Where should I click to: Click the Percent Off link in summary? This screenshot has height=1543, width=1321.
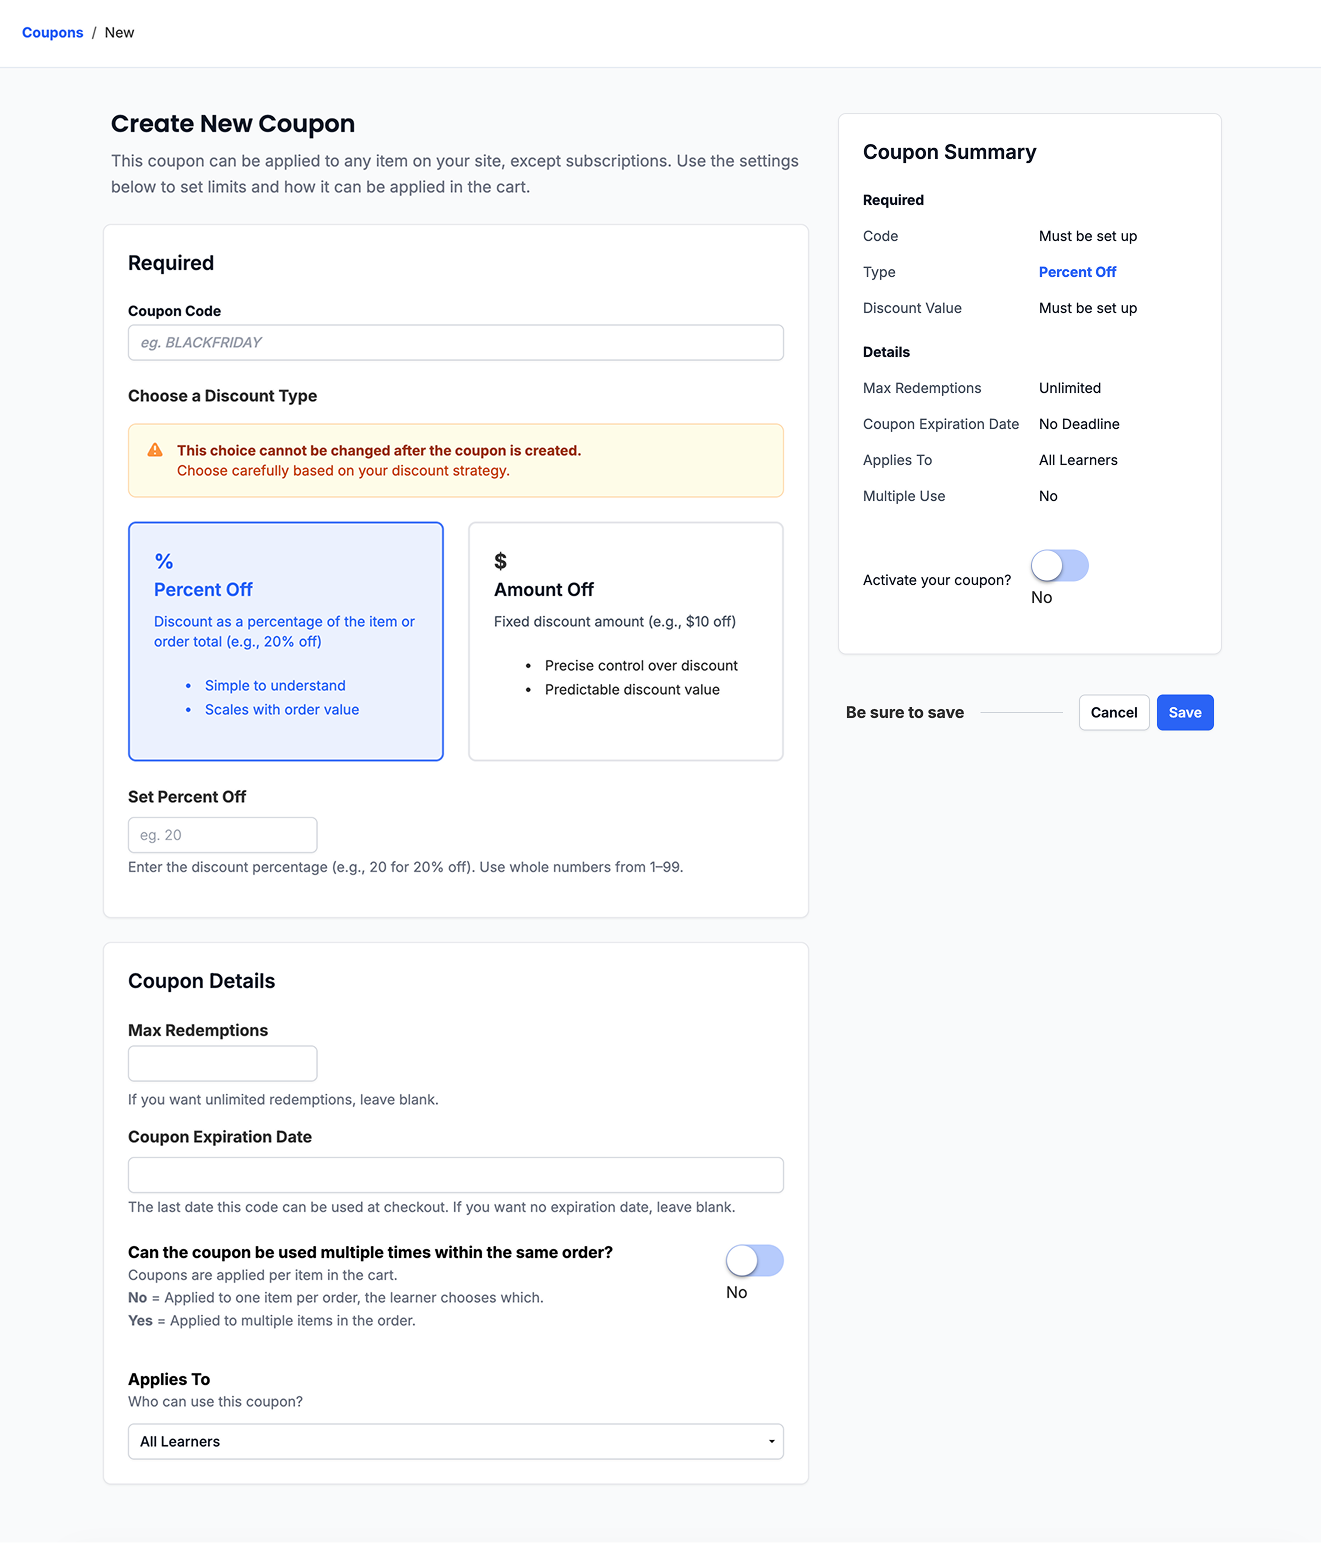coord(1077,272)
